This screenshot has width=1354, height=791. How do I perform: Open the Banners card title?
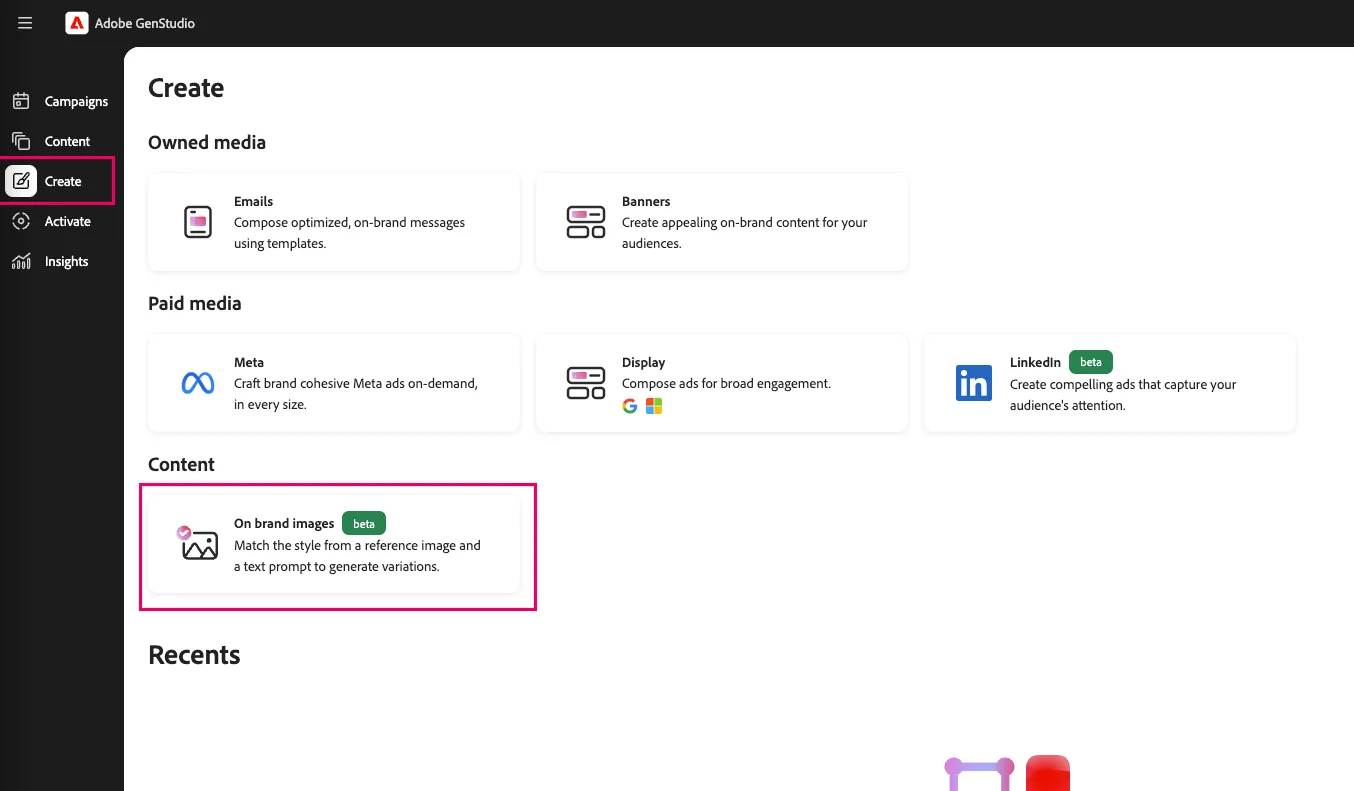[x=646, y=201]
